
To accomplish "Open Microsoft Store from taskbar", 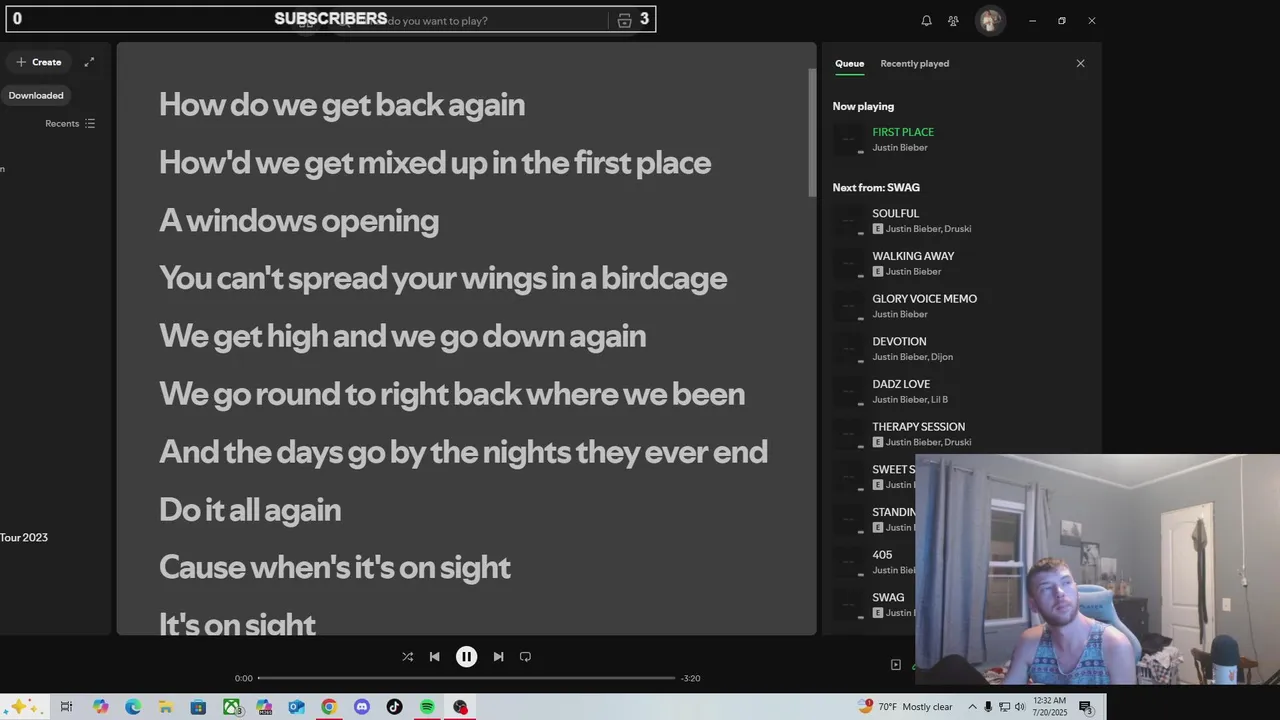I will click(x=198, y=707).
